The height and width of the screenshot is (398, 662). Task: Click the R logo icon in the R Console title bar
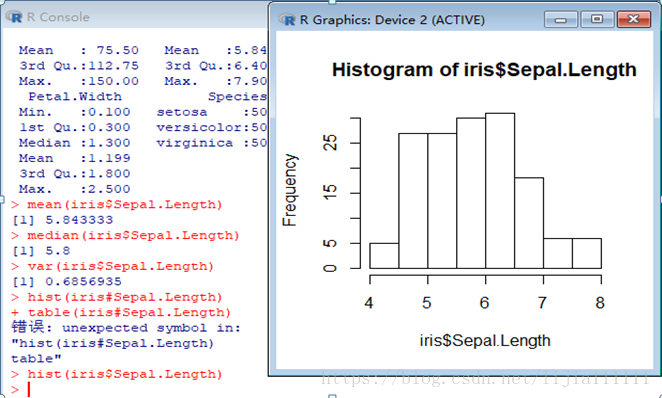click(x=14, y=17)
